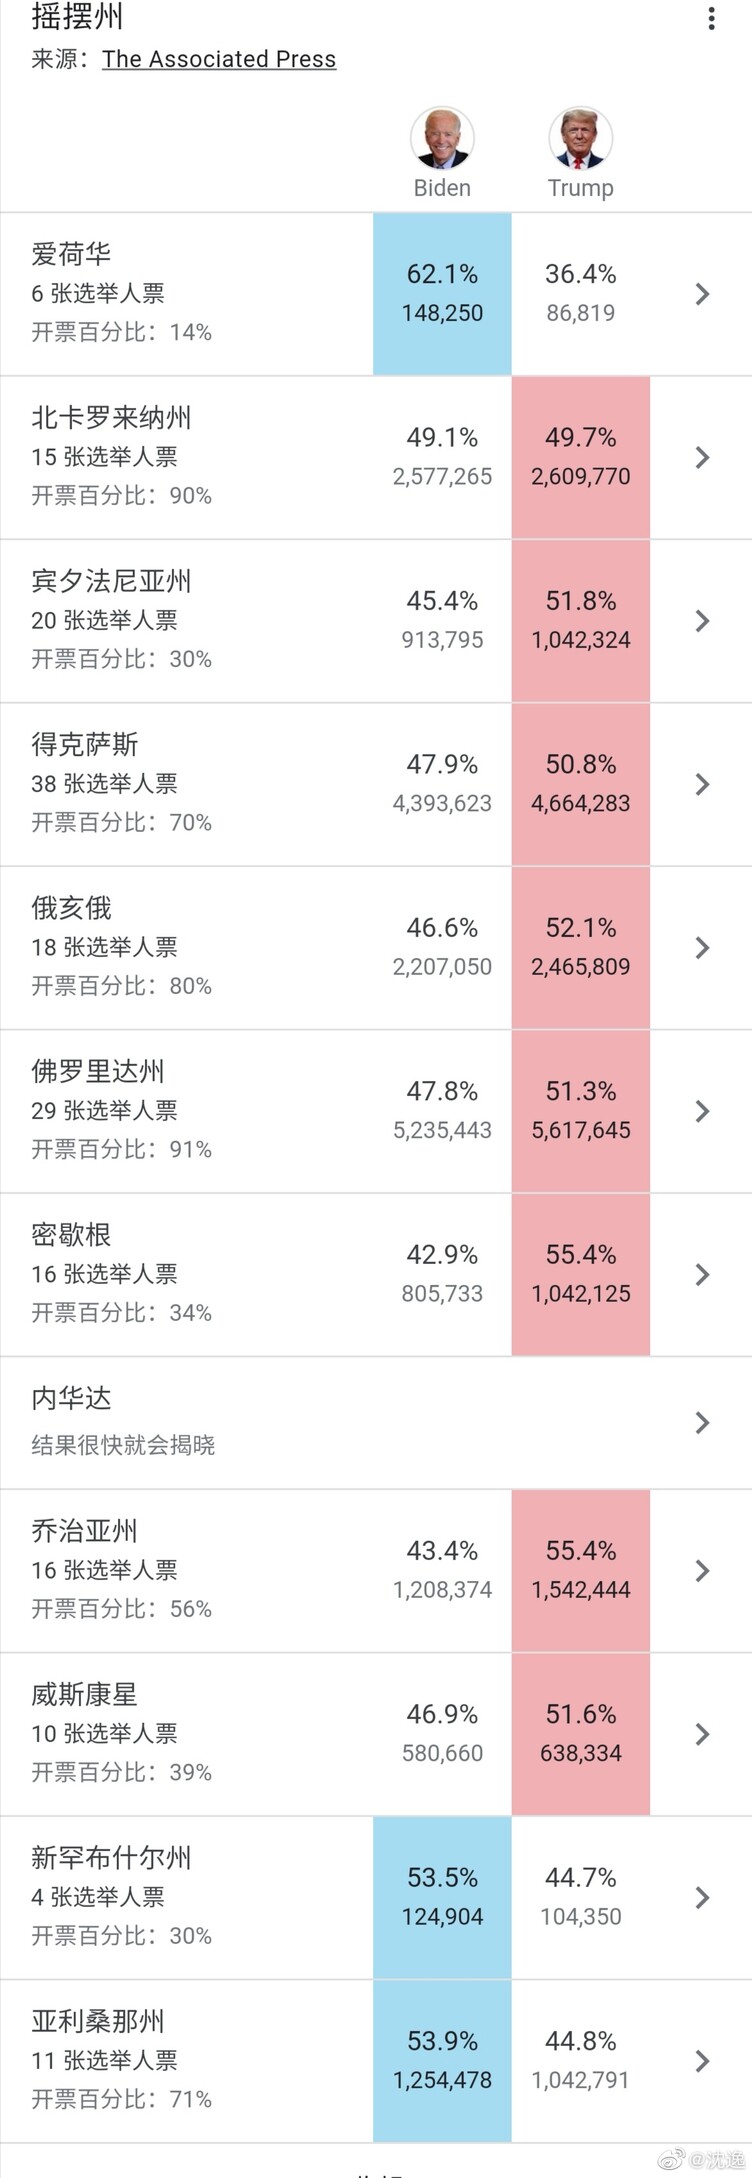Viewport: 752px width, 2178px height.
Task: Open the three-dot more options menu
Action: (711, 18)
